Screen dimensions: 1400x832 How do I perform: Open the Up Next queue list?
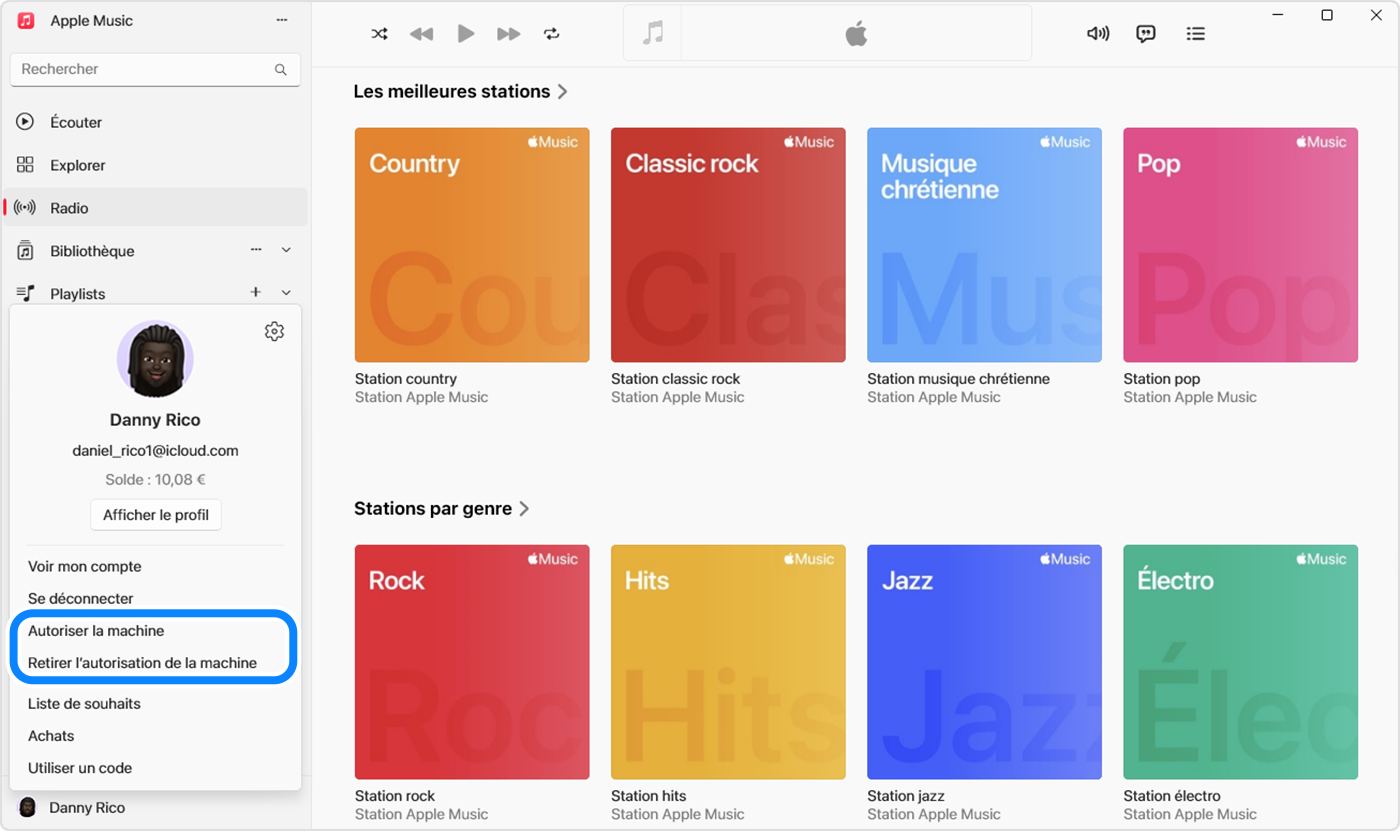[1195, 34]
